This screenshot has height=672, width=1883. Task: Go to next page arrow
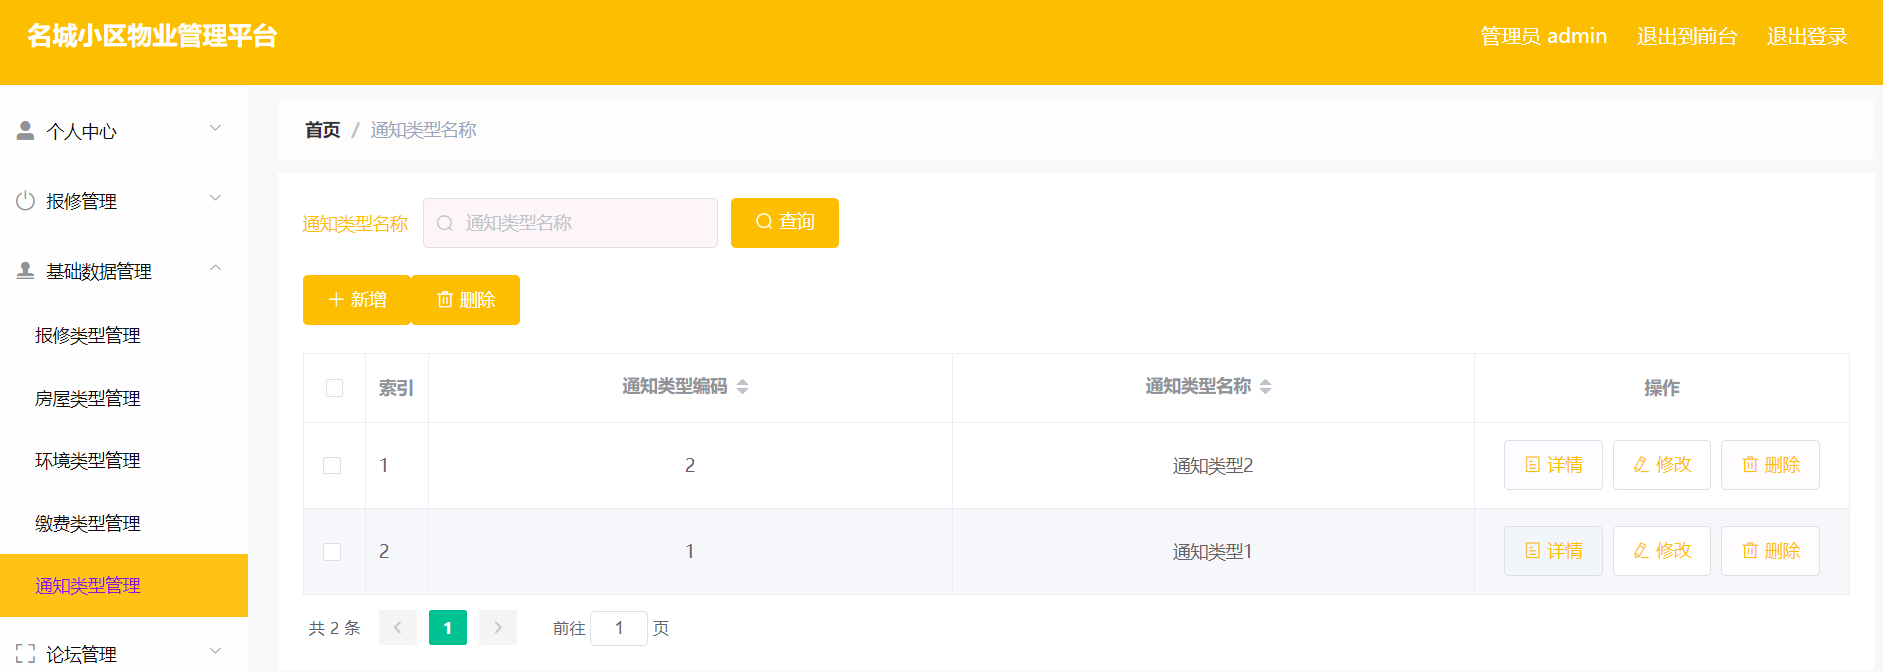[x=498, y=628]
